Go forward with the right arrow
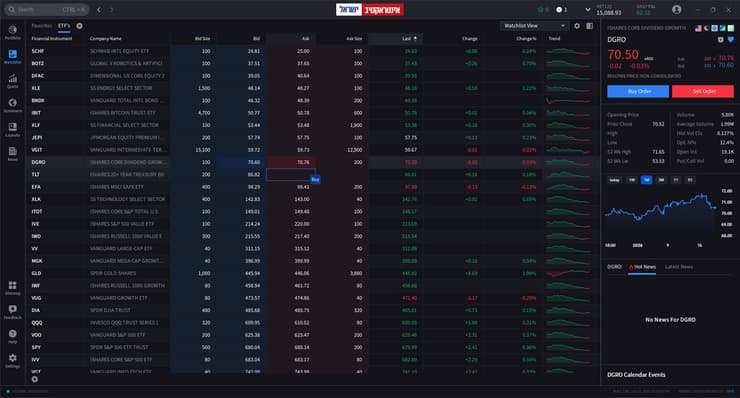 [111, 9]
